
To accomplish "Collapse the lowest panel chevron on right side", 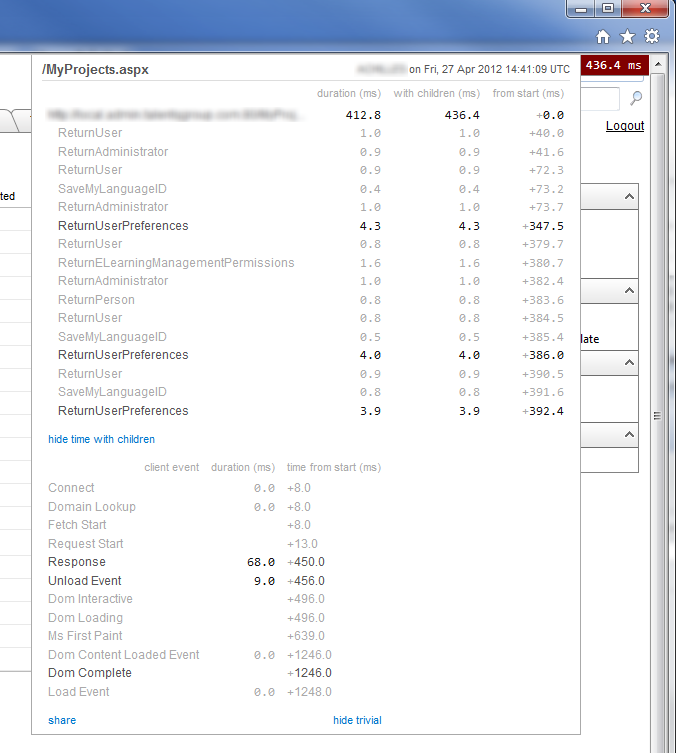I will click(x=629, y=435).
